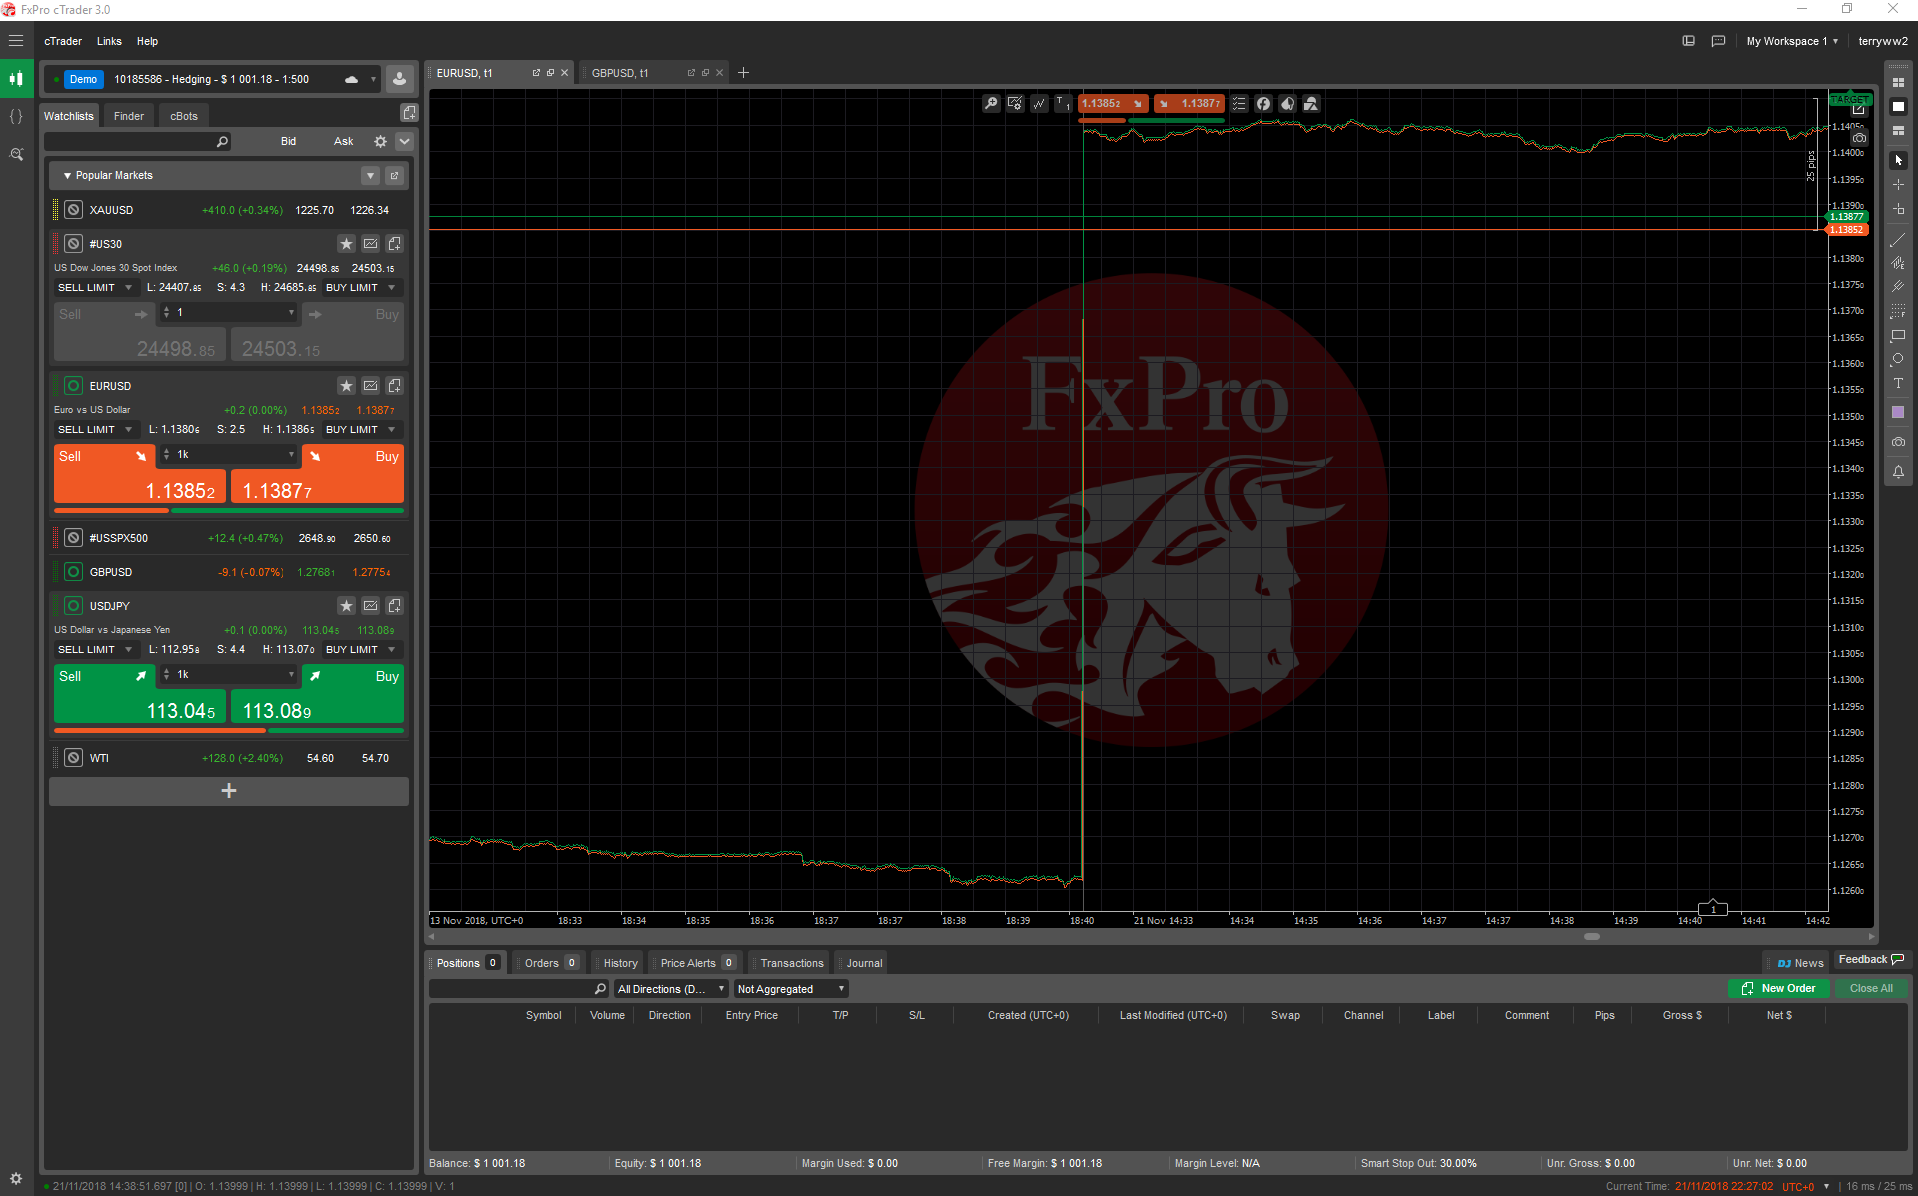Screen dimensions: 1918x1196
Task: Select the text annotation tool
Action: [1898, 384]
